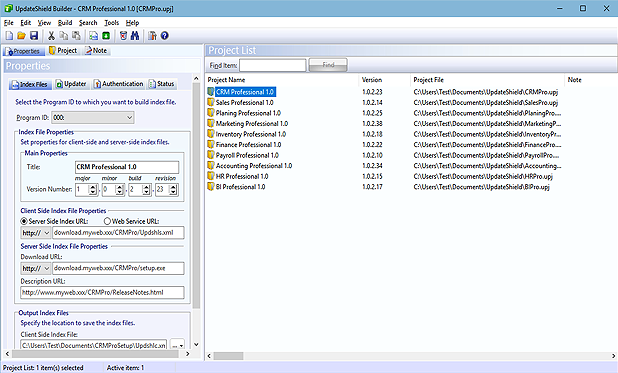This screenshot has height=373, width=618.
Task: Click the green Build updater toolbar icon
Action: coord(106,36)
